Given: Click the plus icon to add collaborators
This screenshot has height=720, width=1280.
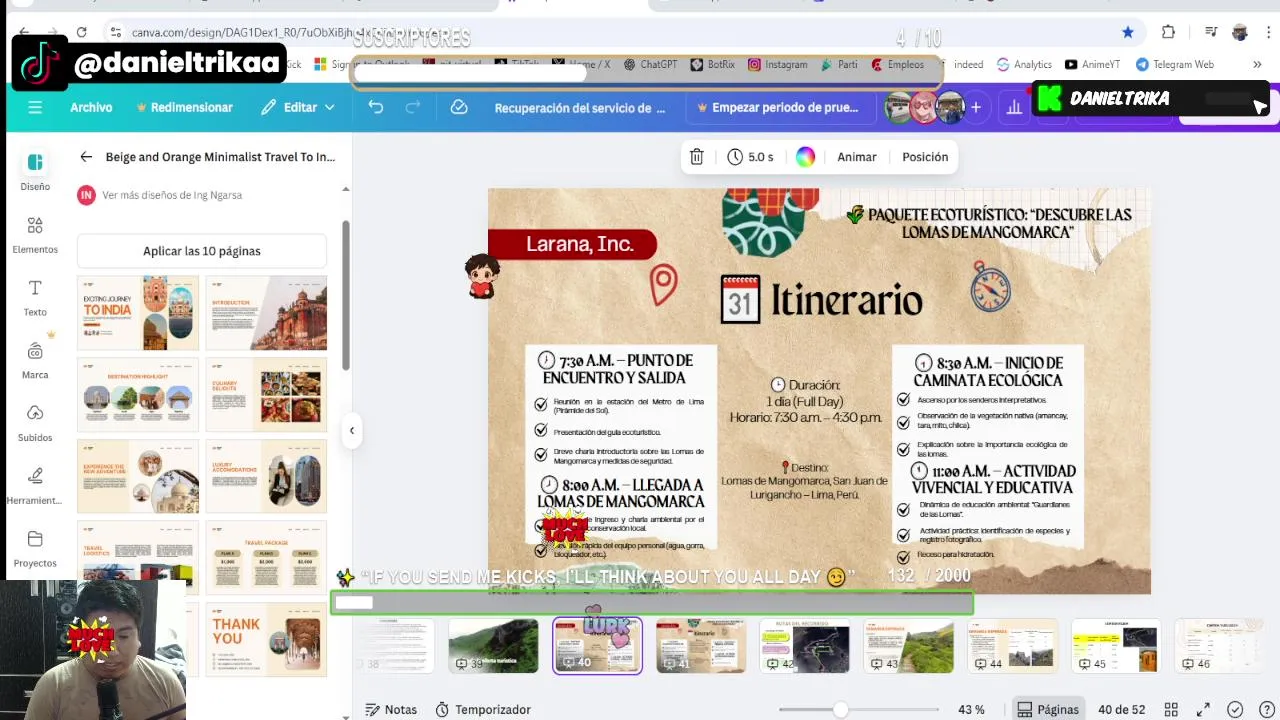Looking at the screenshot, I should pyautogui.click(x=976, y=107).
